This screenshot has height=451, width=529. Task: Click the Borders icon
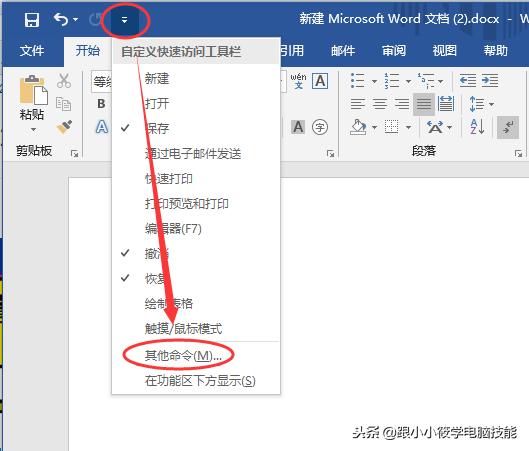[391, 127]
